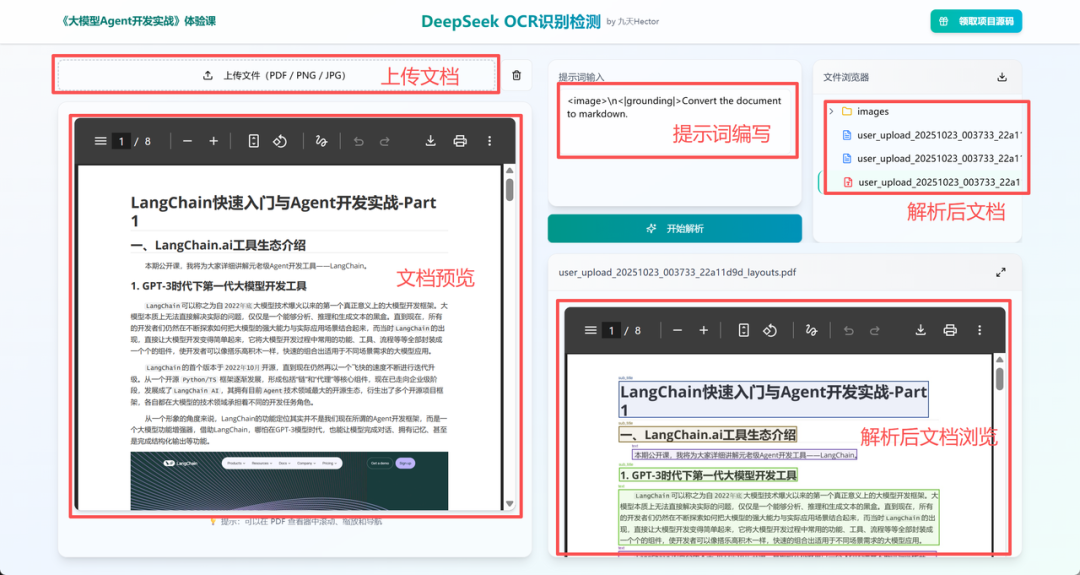Open more actions in left preview viewer
The image size is (1080, 575).
490,141
